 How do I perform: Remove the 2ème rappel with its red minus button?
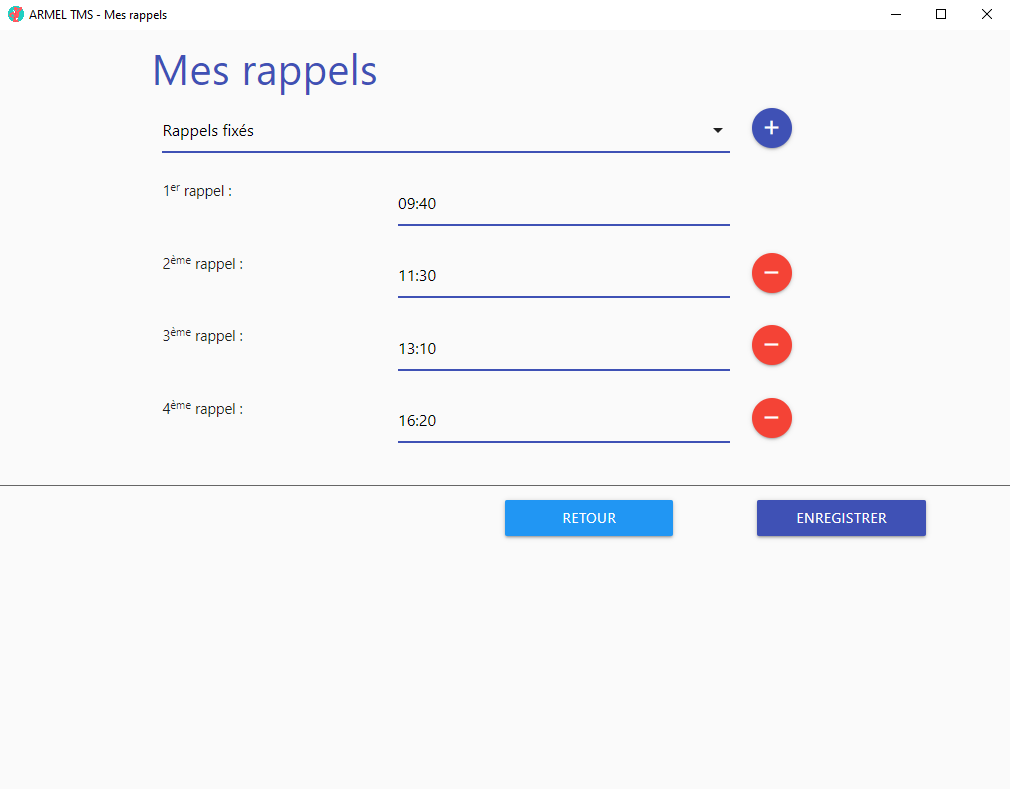click(x=771, y=273)
